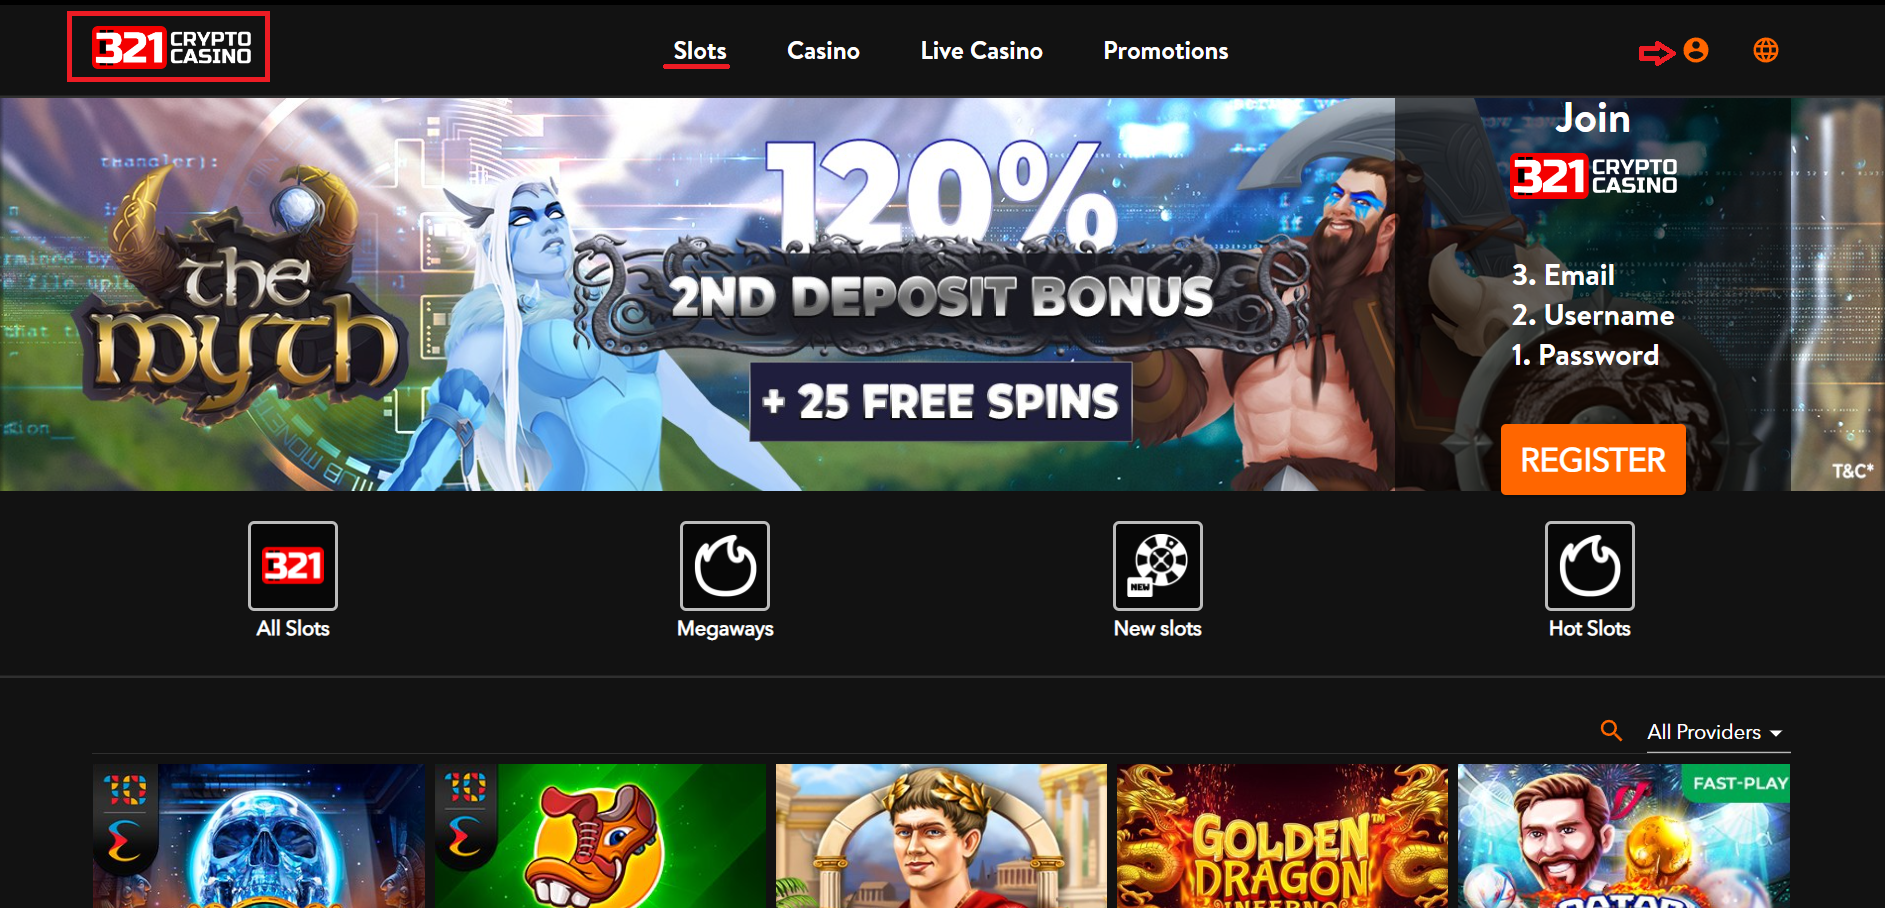
Task: Click the orange search magnifier icon
Action: [1611, 731]
